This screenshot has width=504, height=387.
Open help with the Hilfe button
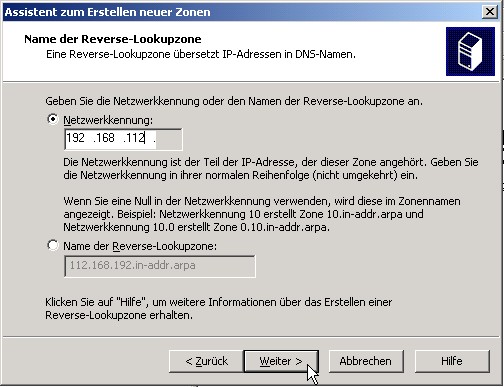coord(452,361)
